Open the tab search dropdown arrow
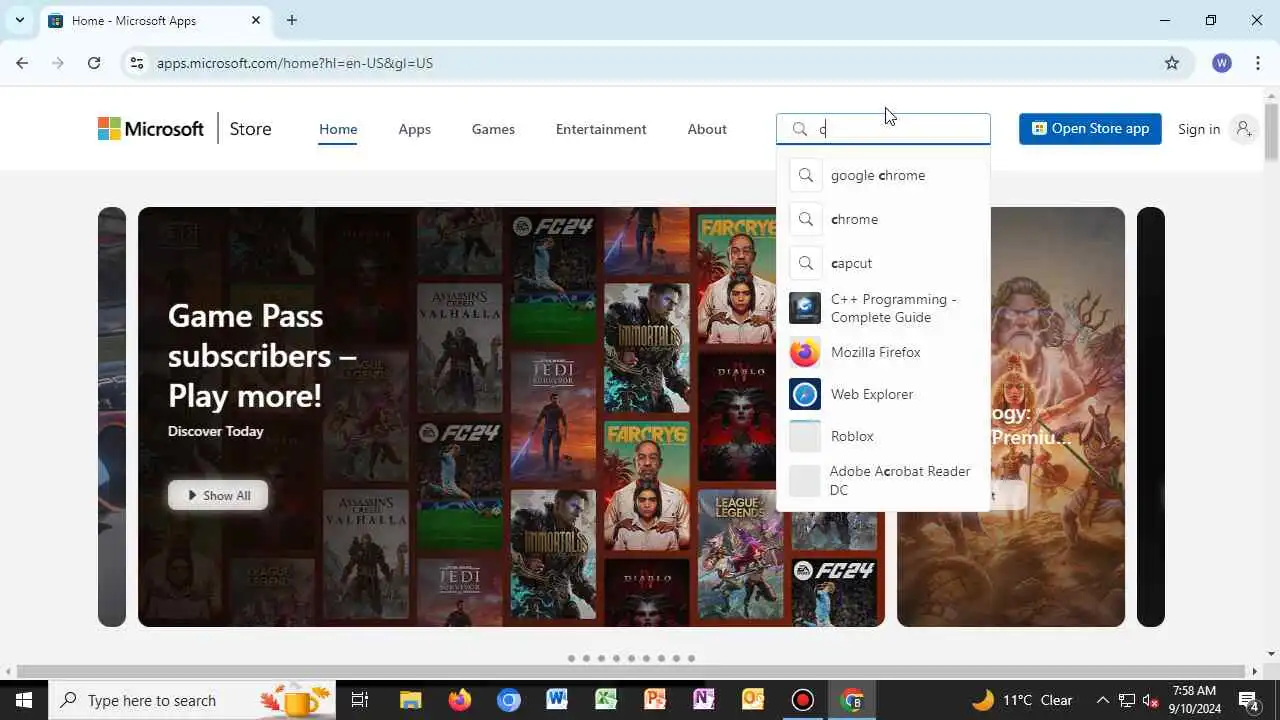 point(19,20)
